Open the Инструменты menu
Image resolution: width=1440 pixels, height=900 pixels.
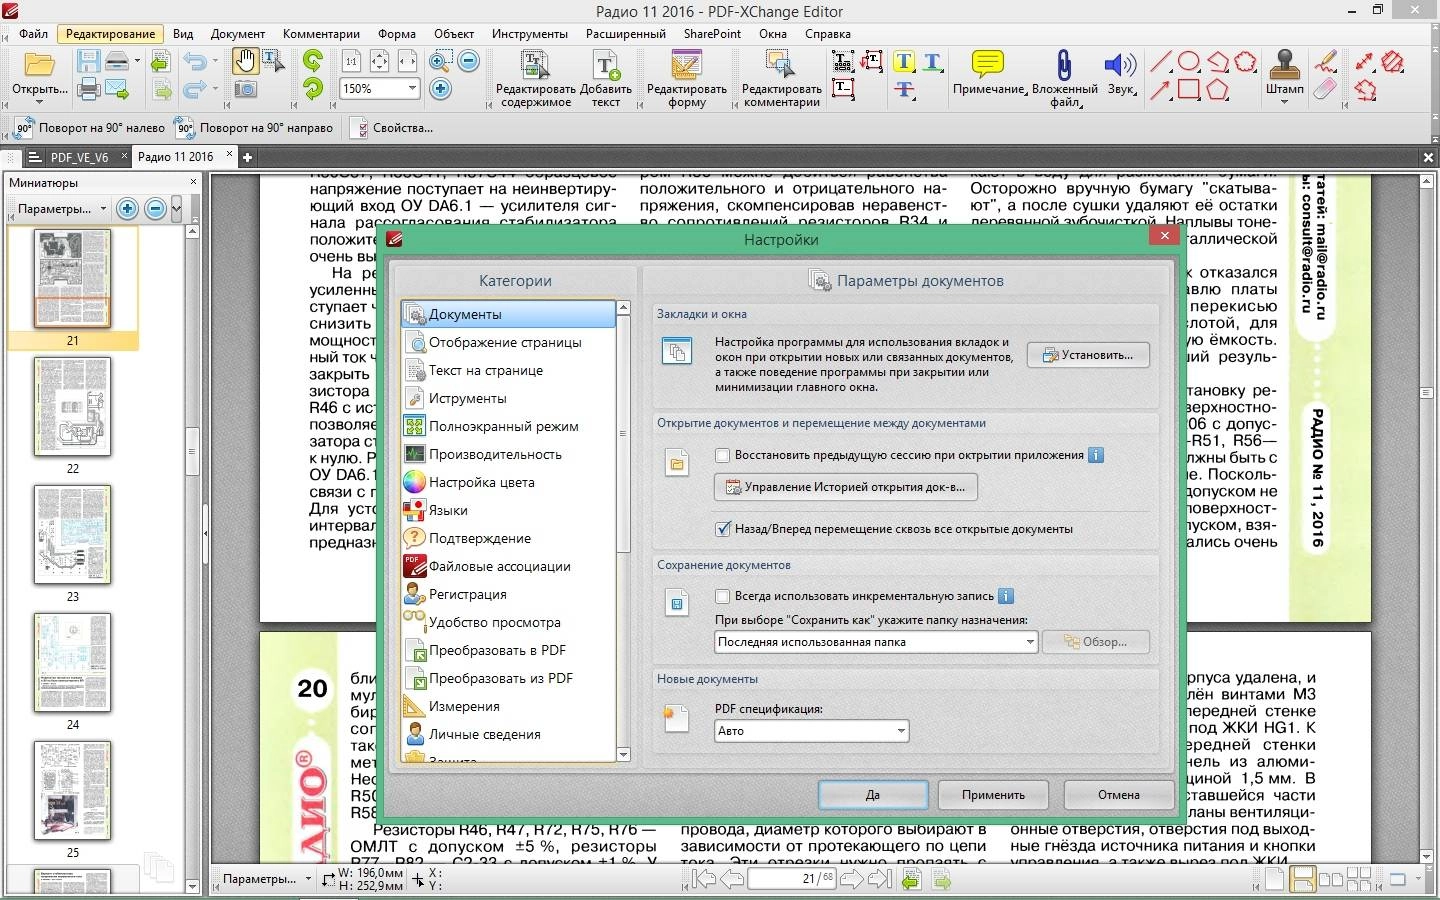529,33
